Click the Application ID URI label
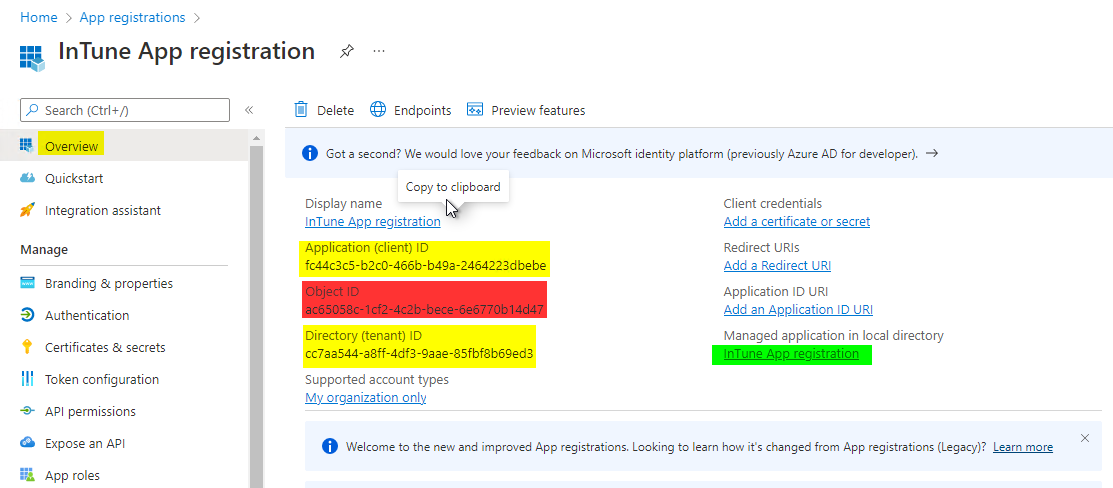Viewport: 1113px width, 488px height. [x=776, y=291]
